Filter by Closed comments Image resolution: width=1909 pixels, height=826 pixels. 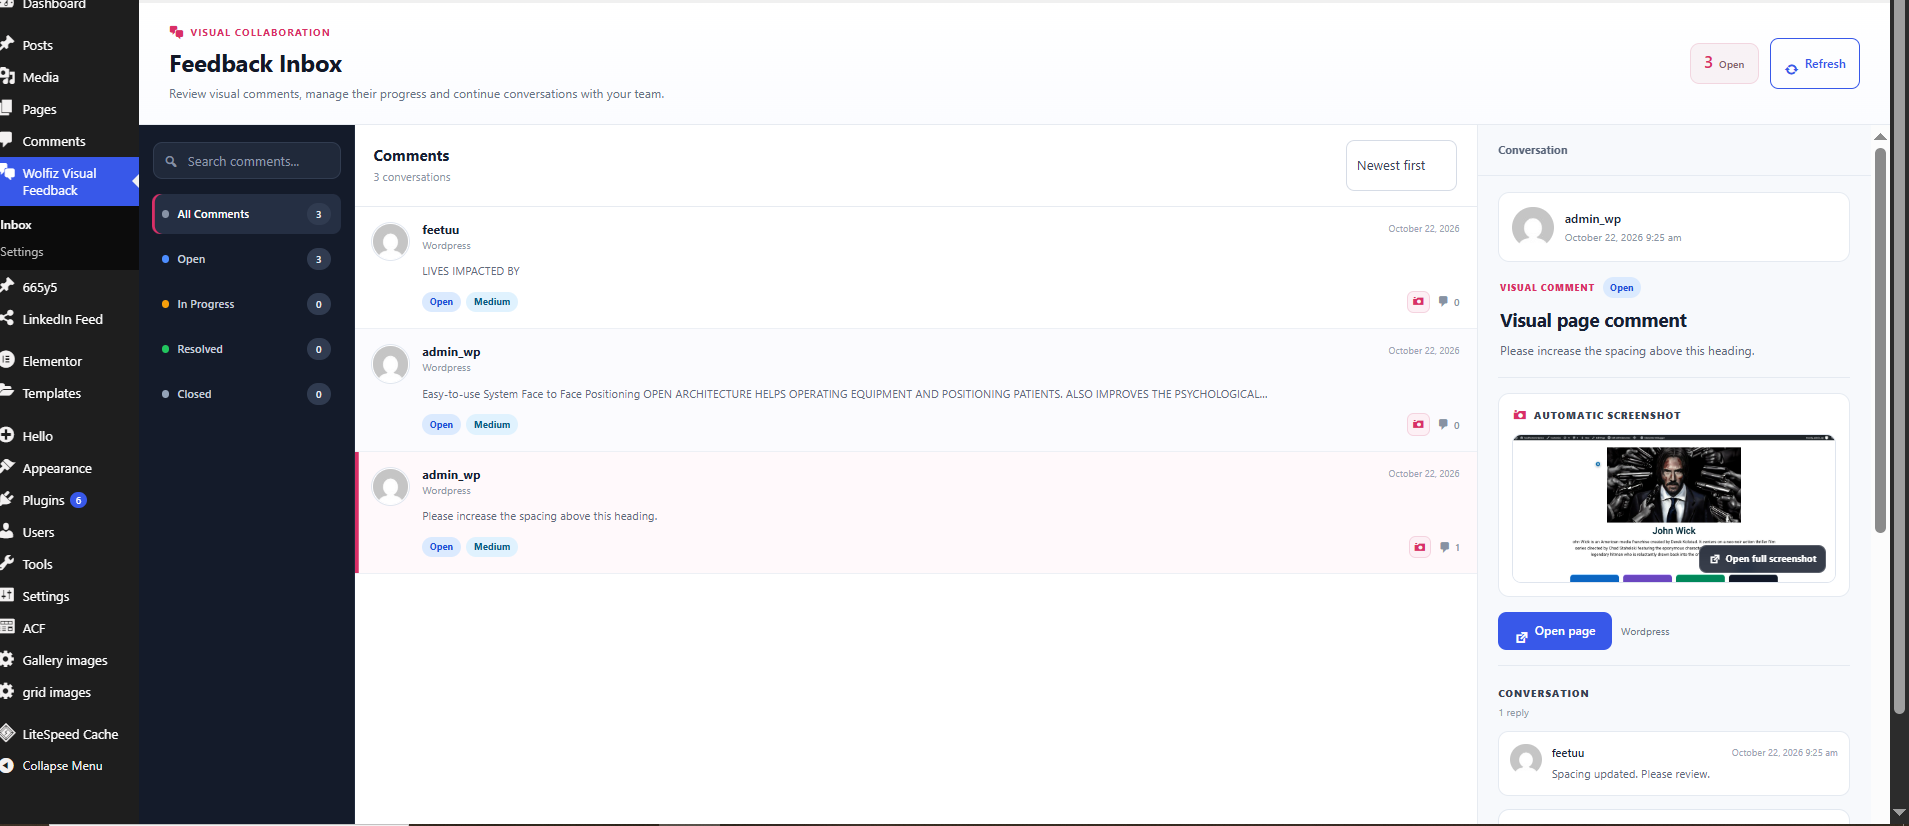coord(246,394)
